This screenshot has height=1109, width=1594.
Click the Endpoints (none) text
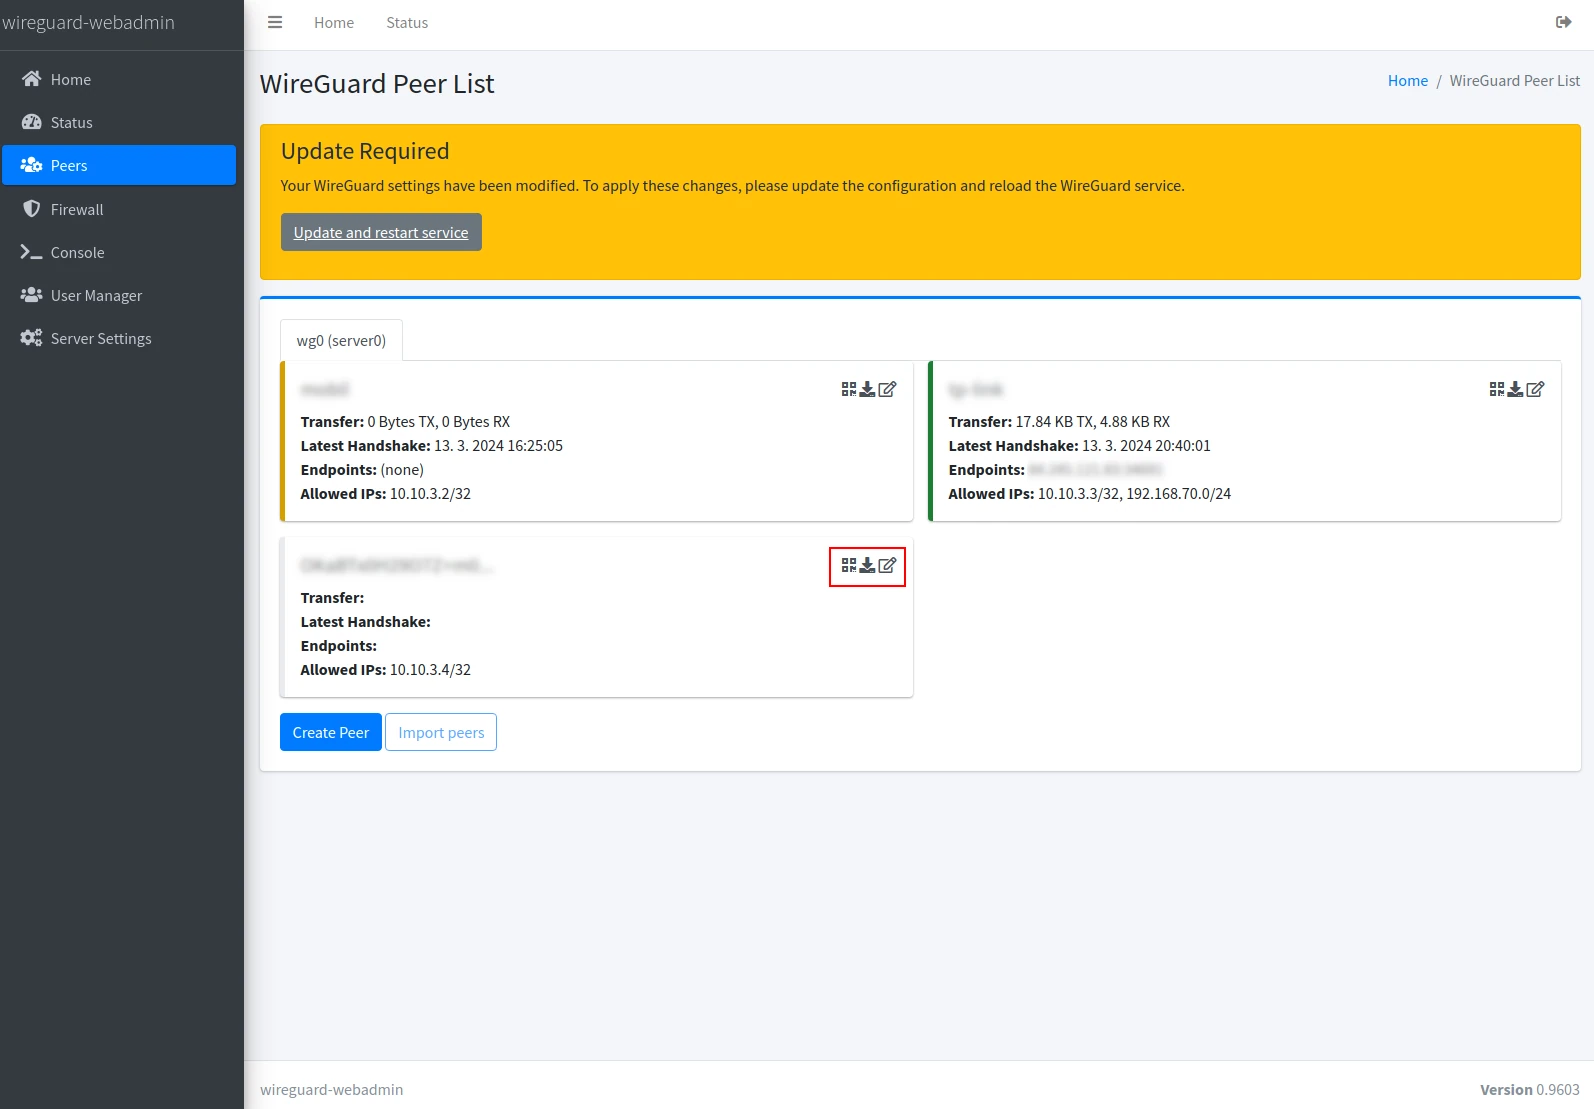coord(362,470)
